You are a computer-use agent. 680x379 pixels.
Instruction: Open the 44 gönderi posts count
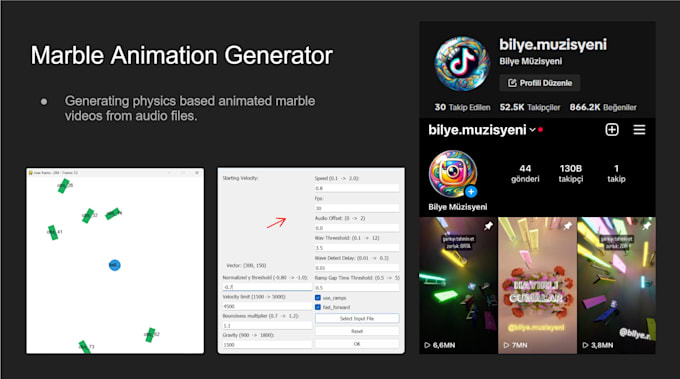(x=525, y=173)
